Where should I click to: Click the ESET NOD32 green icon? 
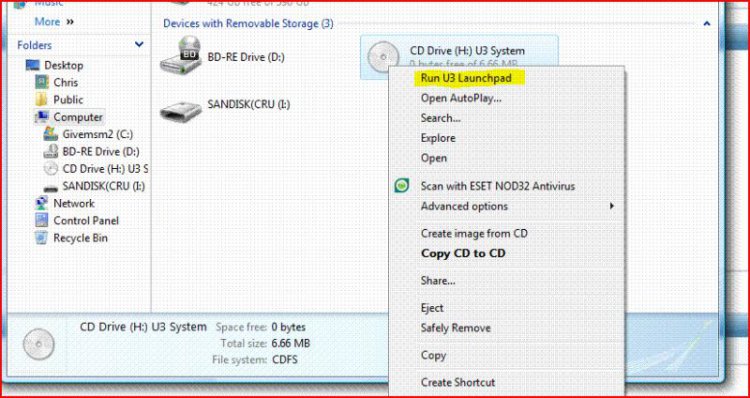tap(402, 186)
